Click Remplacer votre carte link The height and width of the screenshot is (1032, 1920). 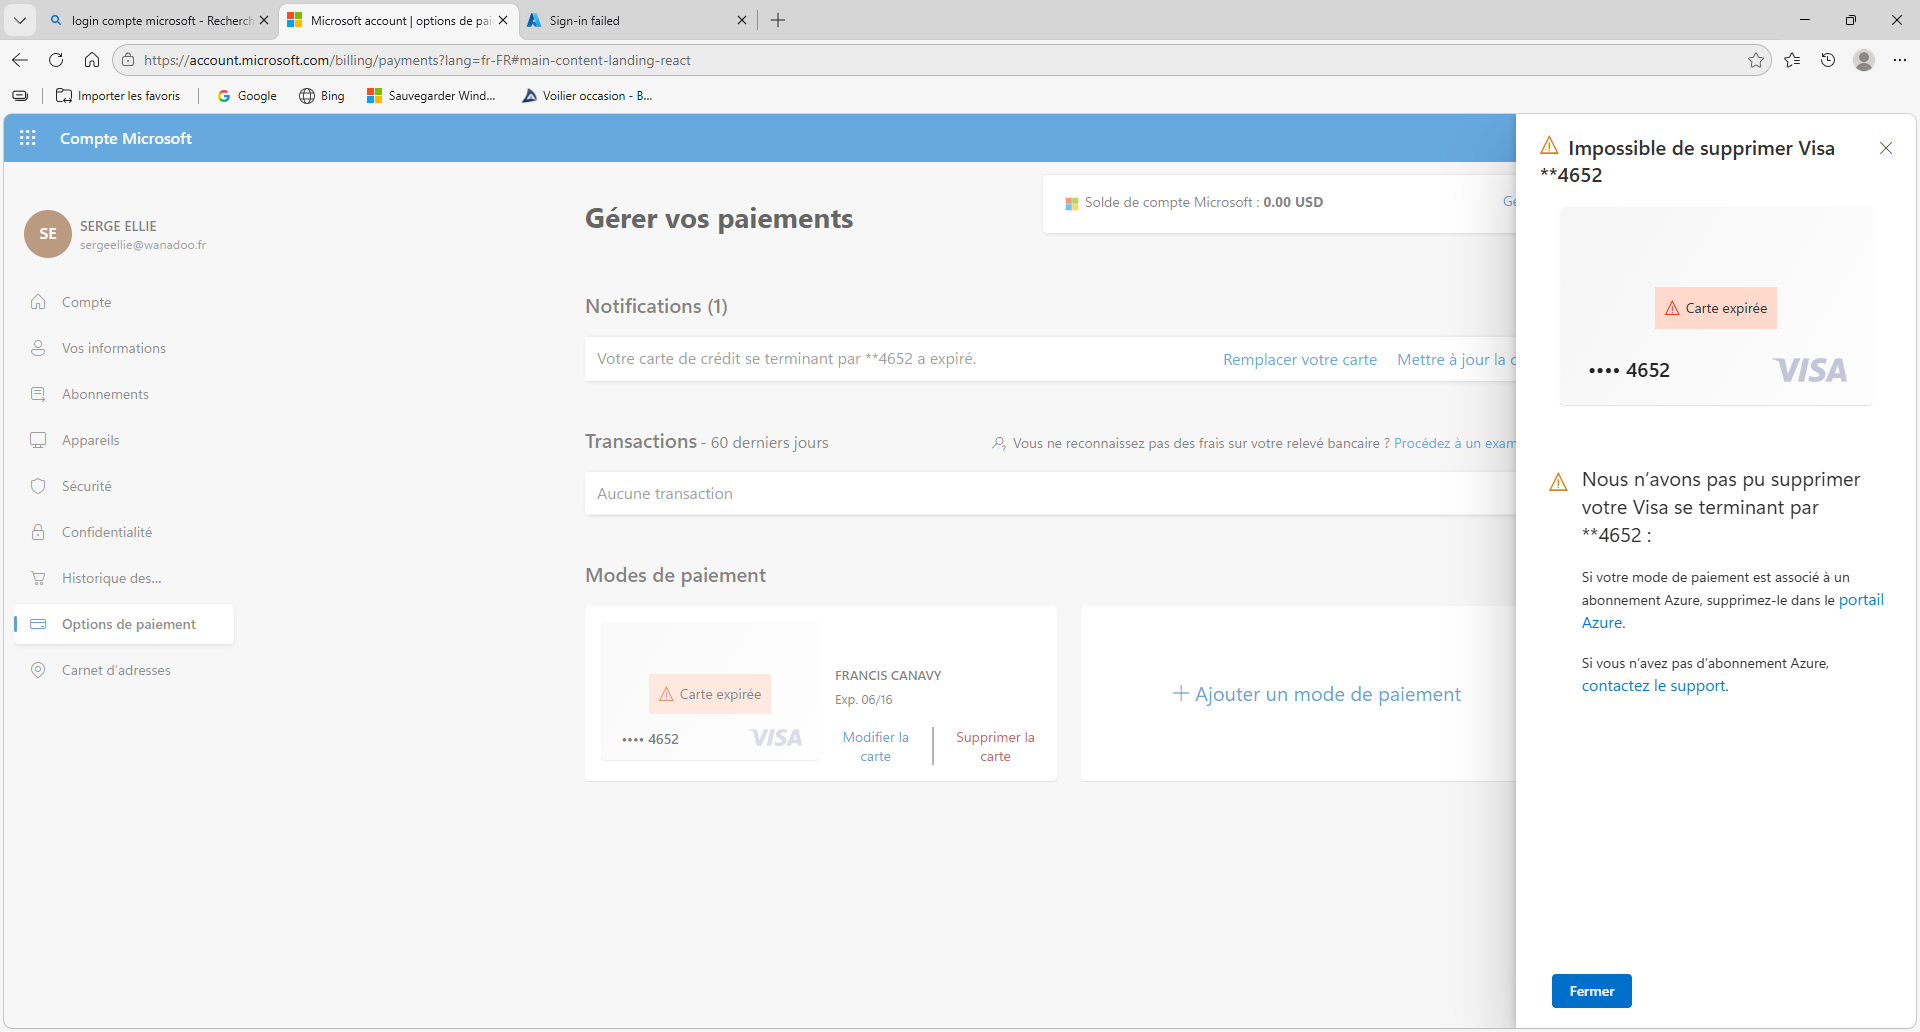coord(1300,360)
